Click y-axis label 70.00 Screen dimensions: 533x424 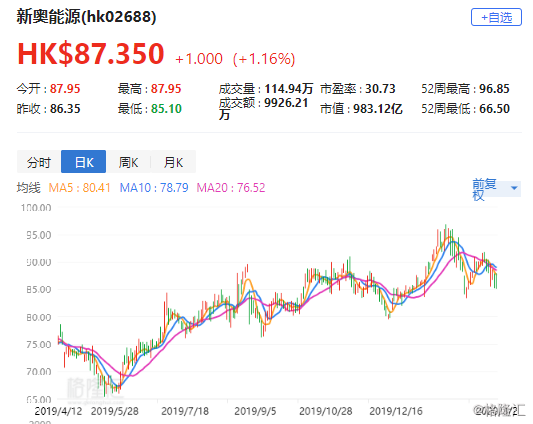[39, 371]
